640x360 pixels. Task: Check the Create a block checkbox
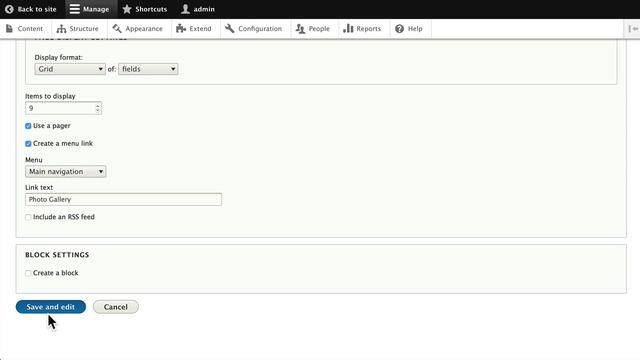[28, 273]
